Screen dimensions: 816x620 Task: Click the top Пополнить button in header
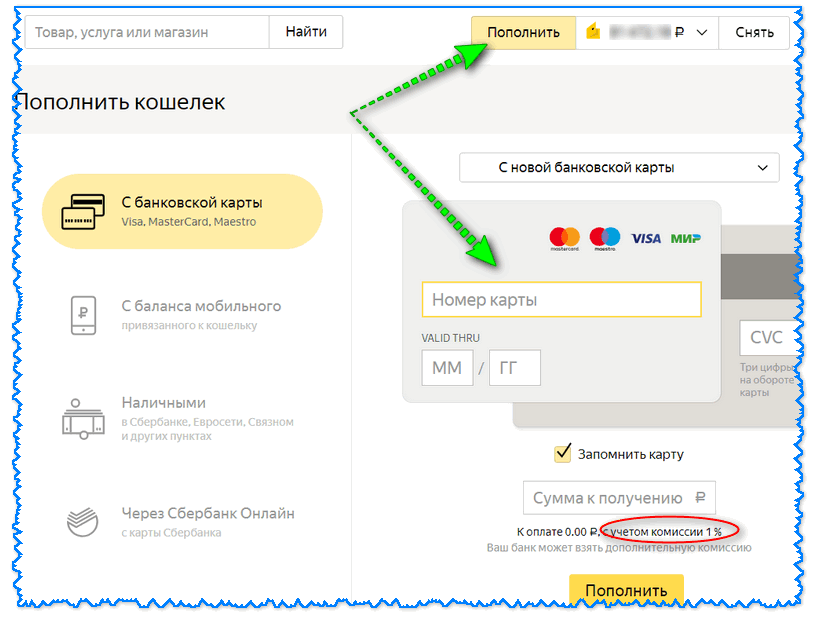coord(523,32)
